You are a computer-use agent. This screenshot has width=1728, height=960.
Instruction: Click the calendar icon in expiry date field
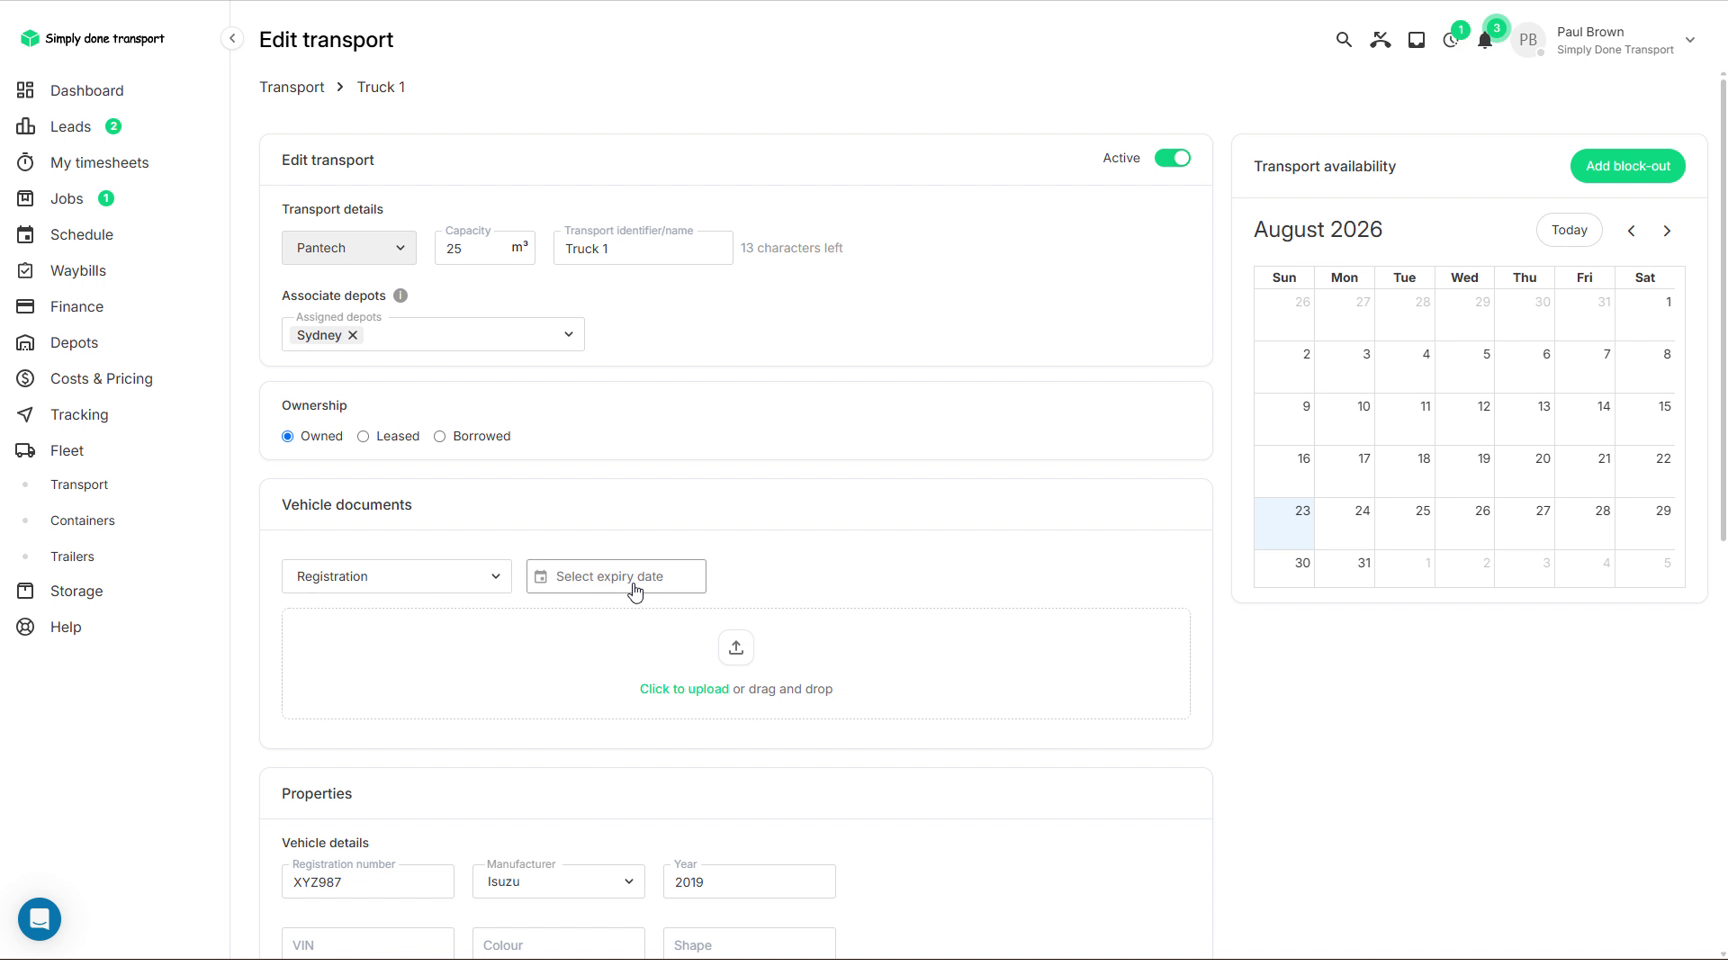[x=541, y=577]
